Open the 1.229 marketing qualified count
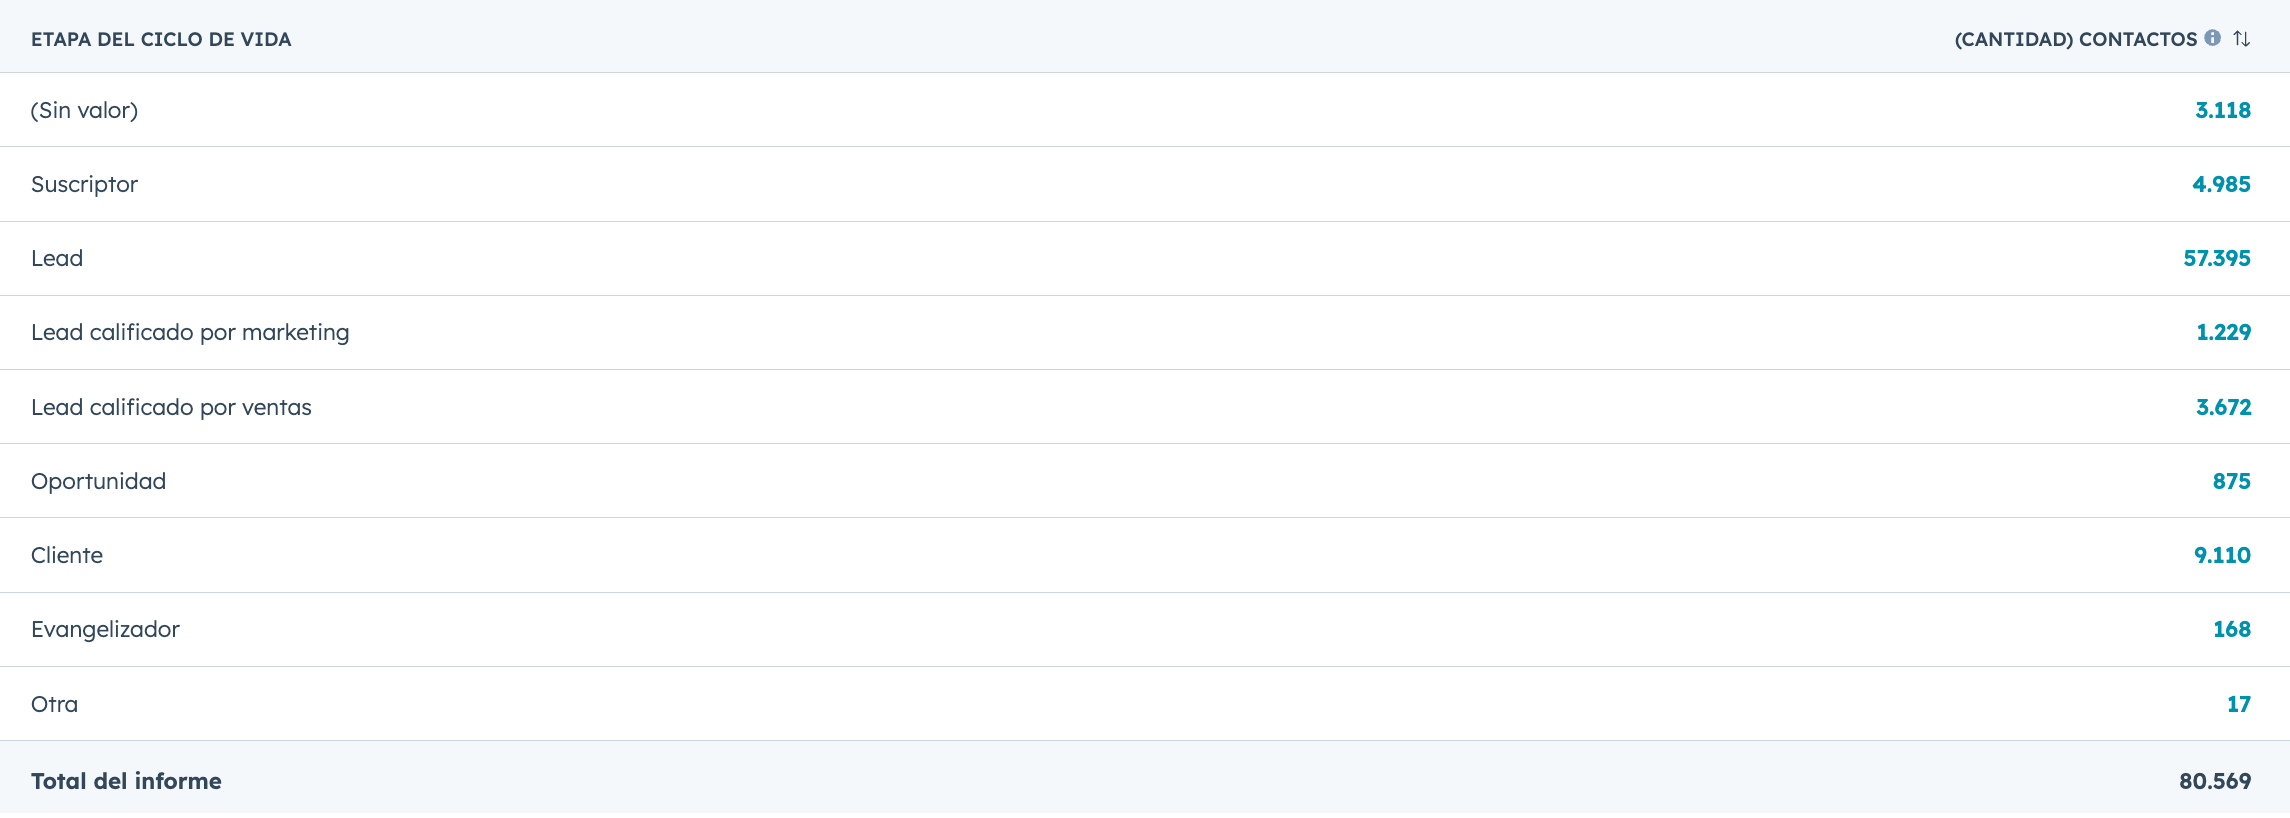Image resolution: width=2290 pixels, height=818 pixels. click(x=2223, y=333)
